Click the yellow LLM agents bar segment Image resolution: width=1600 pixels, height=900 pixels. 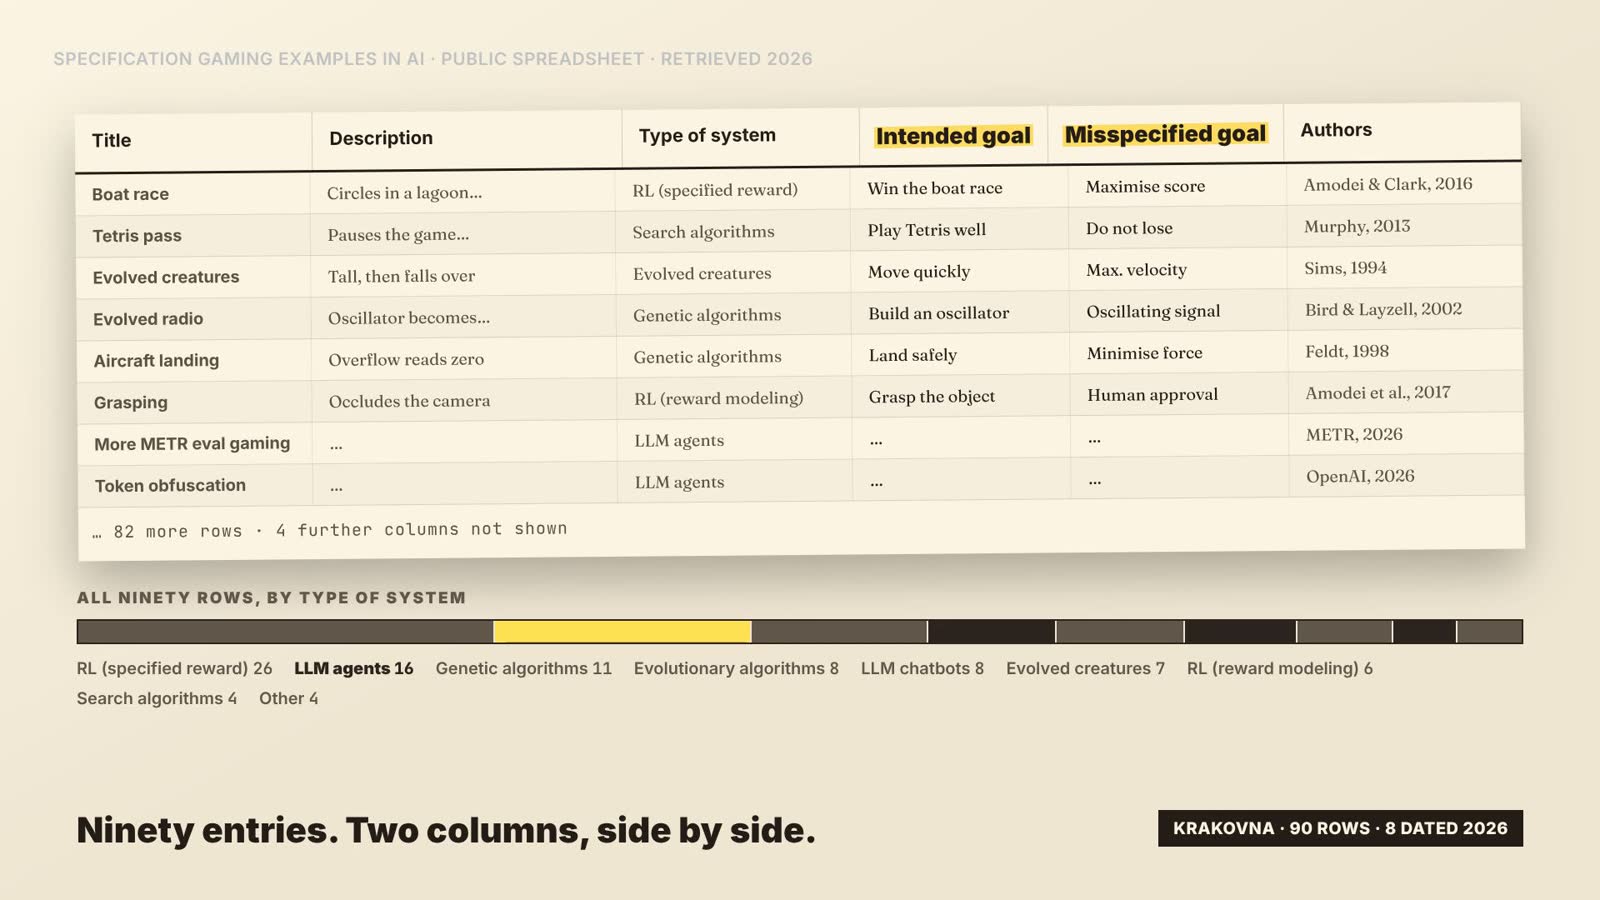click(x=622, y=631)
